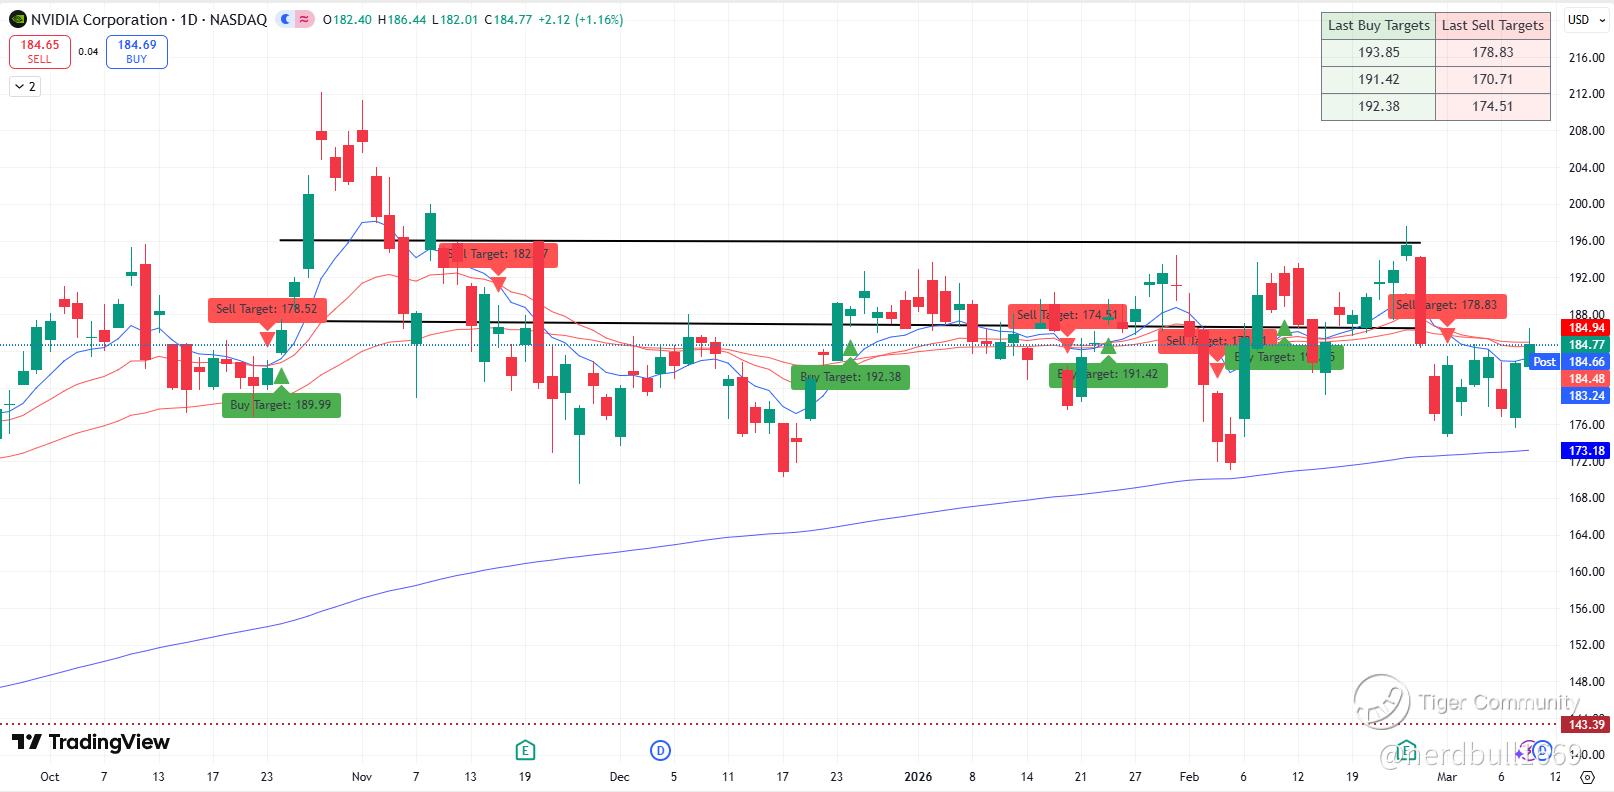Click green arrow above Buy Target: 191.42
The height and width of the screenshot is (792, 1614).
[x=1108, y=346]
